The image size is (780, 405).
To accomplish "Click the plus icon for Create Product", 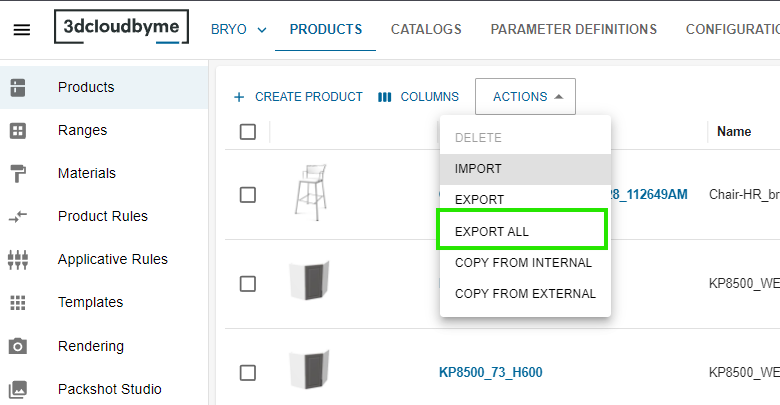I will (239, 97).
